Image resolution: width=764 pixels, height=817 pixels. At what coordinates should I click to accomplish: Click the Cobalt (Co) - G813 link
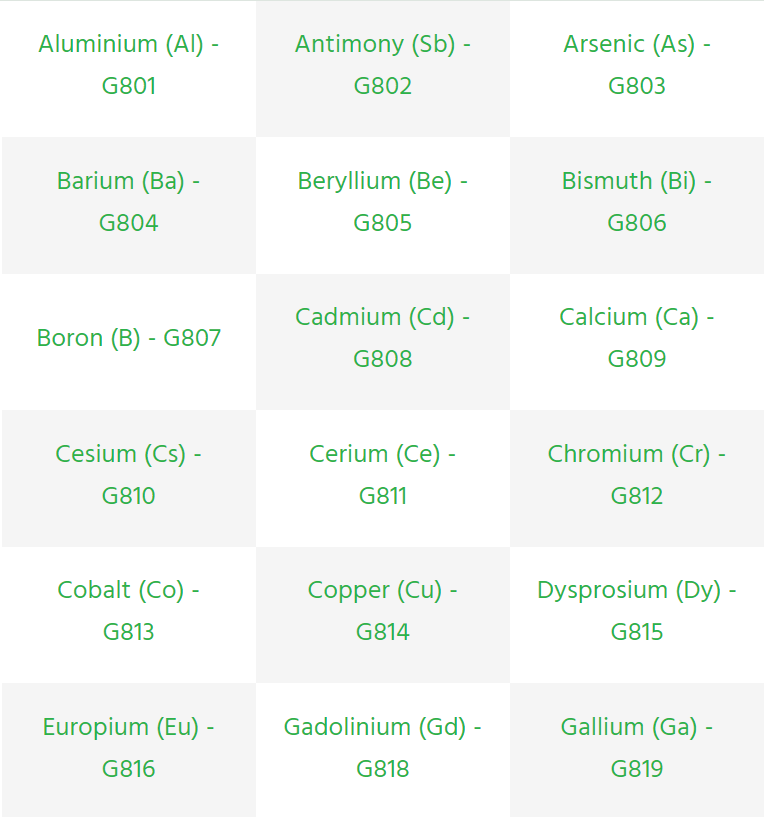coord(128,611)
